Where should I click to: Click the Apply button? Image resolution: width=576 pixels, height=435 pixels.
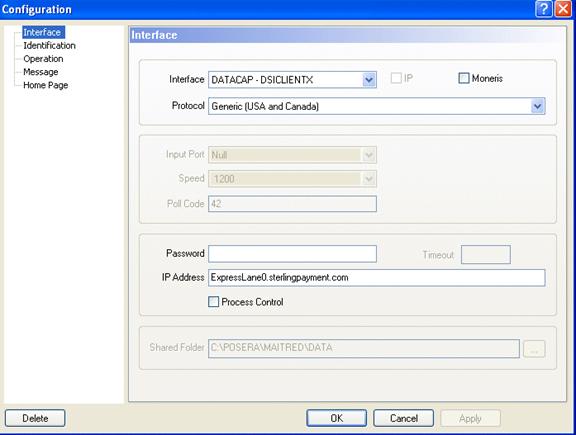470,418
